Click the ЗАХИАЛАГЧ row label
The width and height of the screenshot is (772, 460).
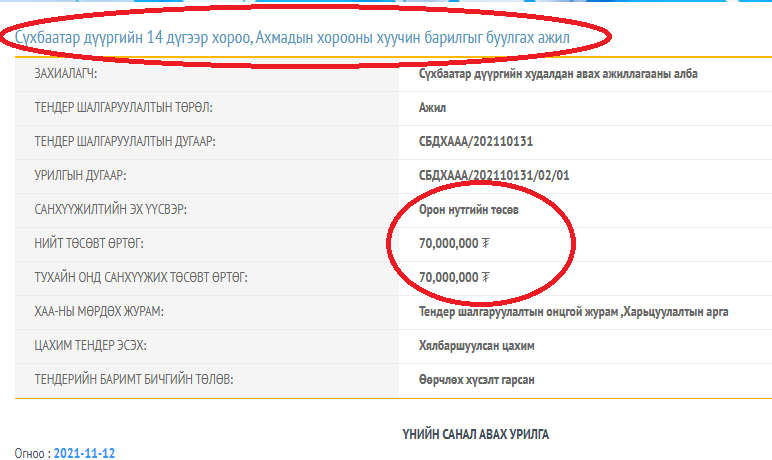coord(72,73)
